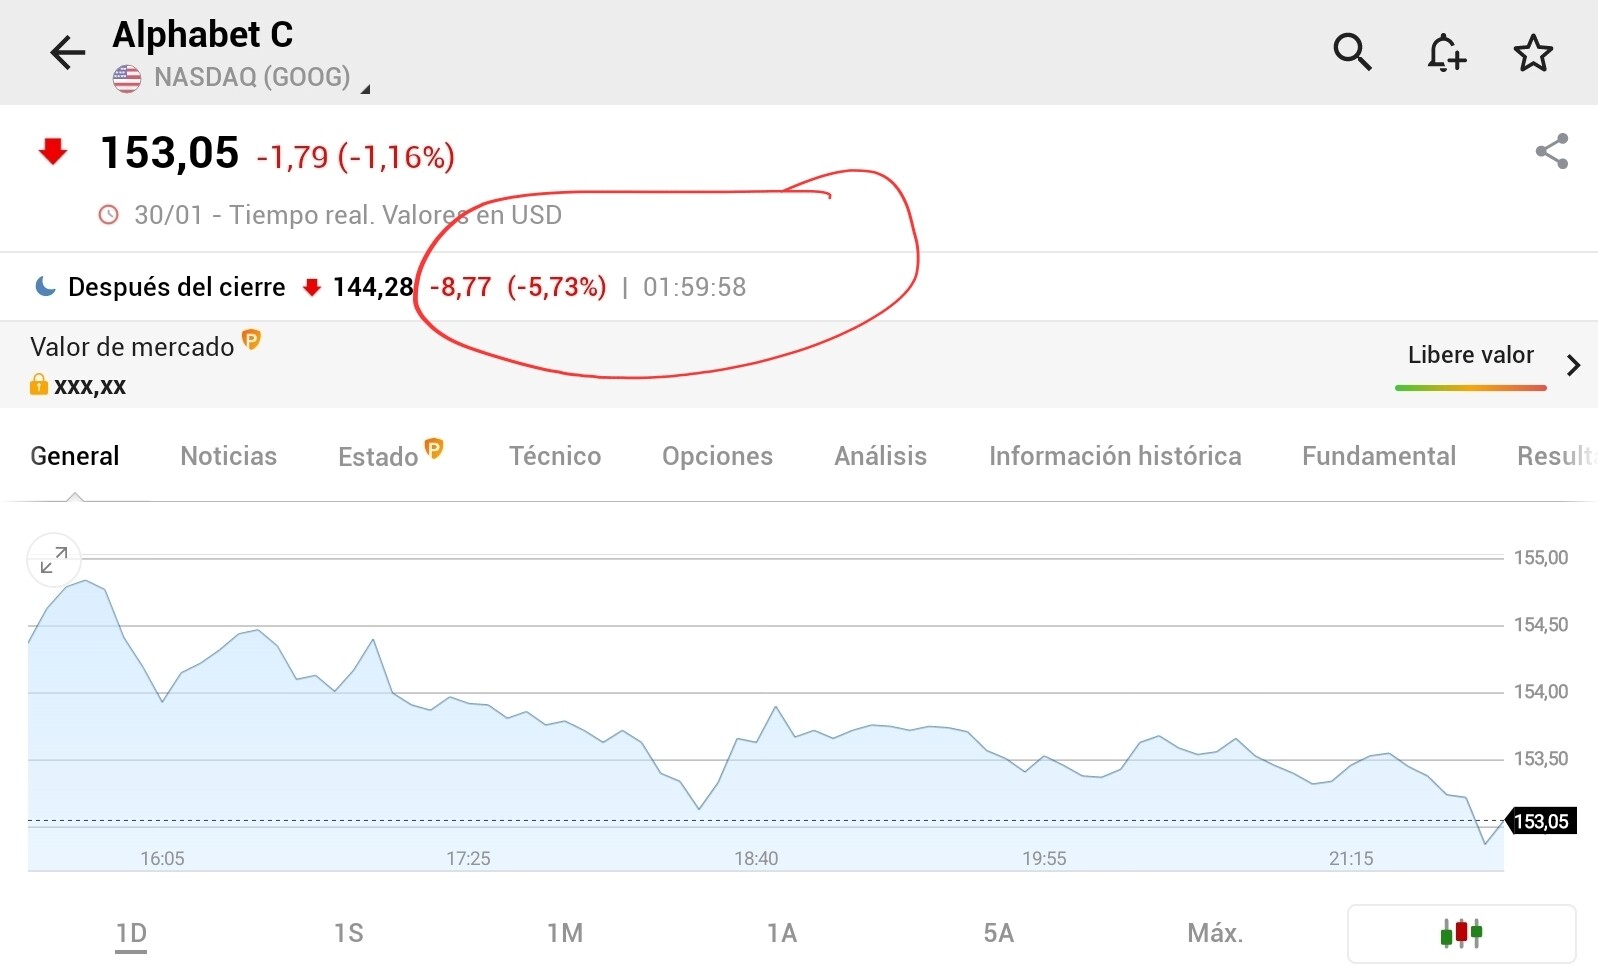Select the 1D chart range
Image resolution: width=1598 pixels, height=970 pixels.
point(131,934)
